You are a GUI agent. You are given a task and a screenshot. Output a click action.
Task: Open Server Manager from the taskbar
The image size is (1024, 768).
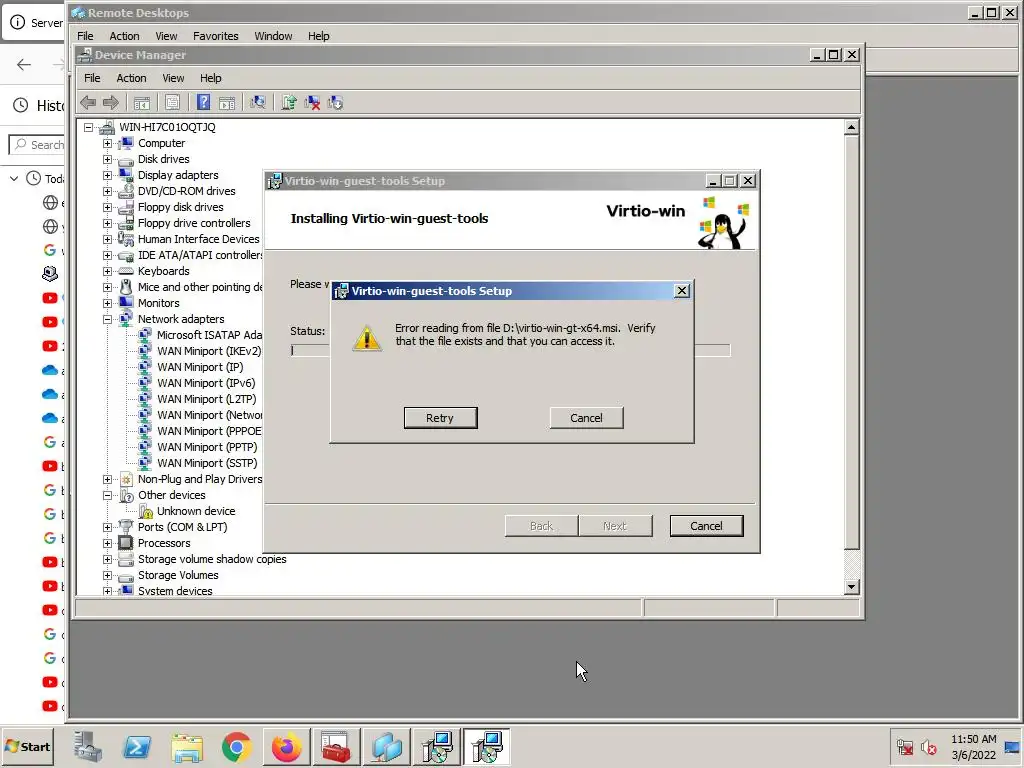pos(88,747)
